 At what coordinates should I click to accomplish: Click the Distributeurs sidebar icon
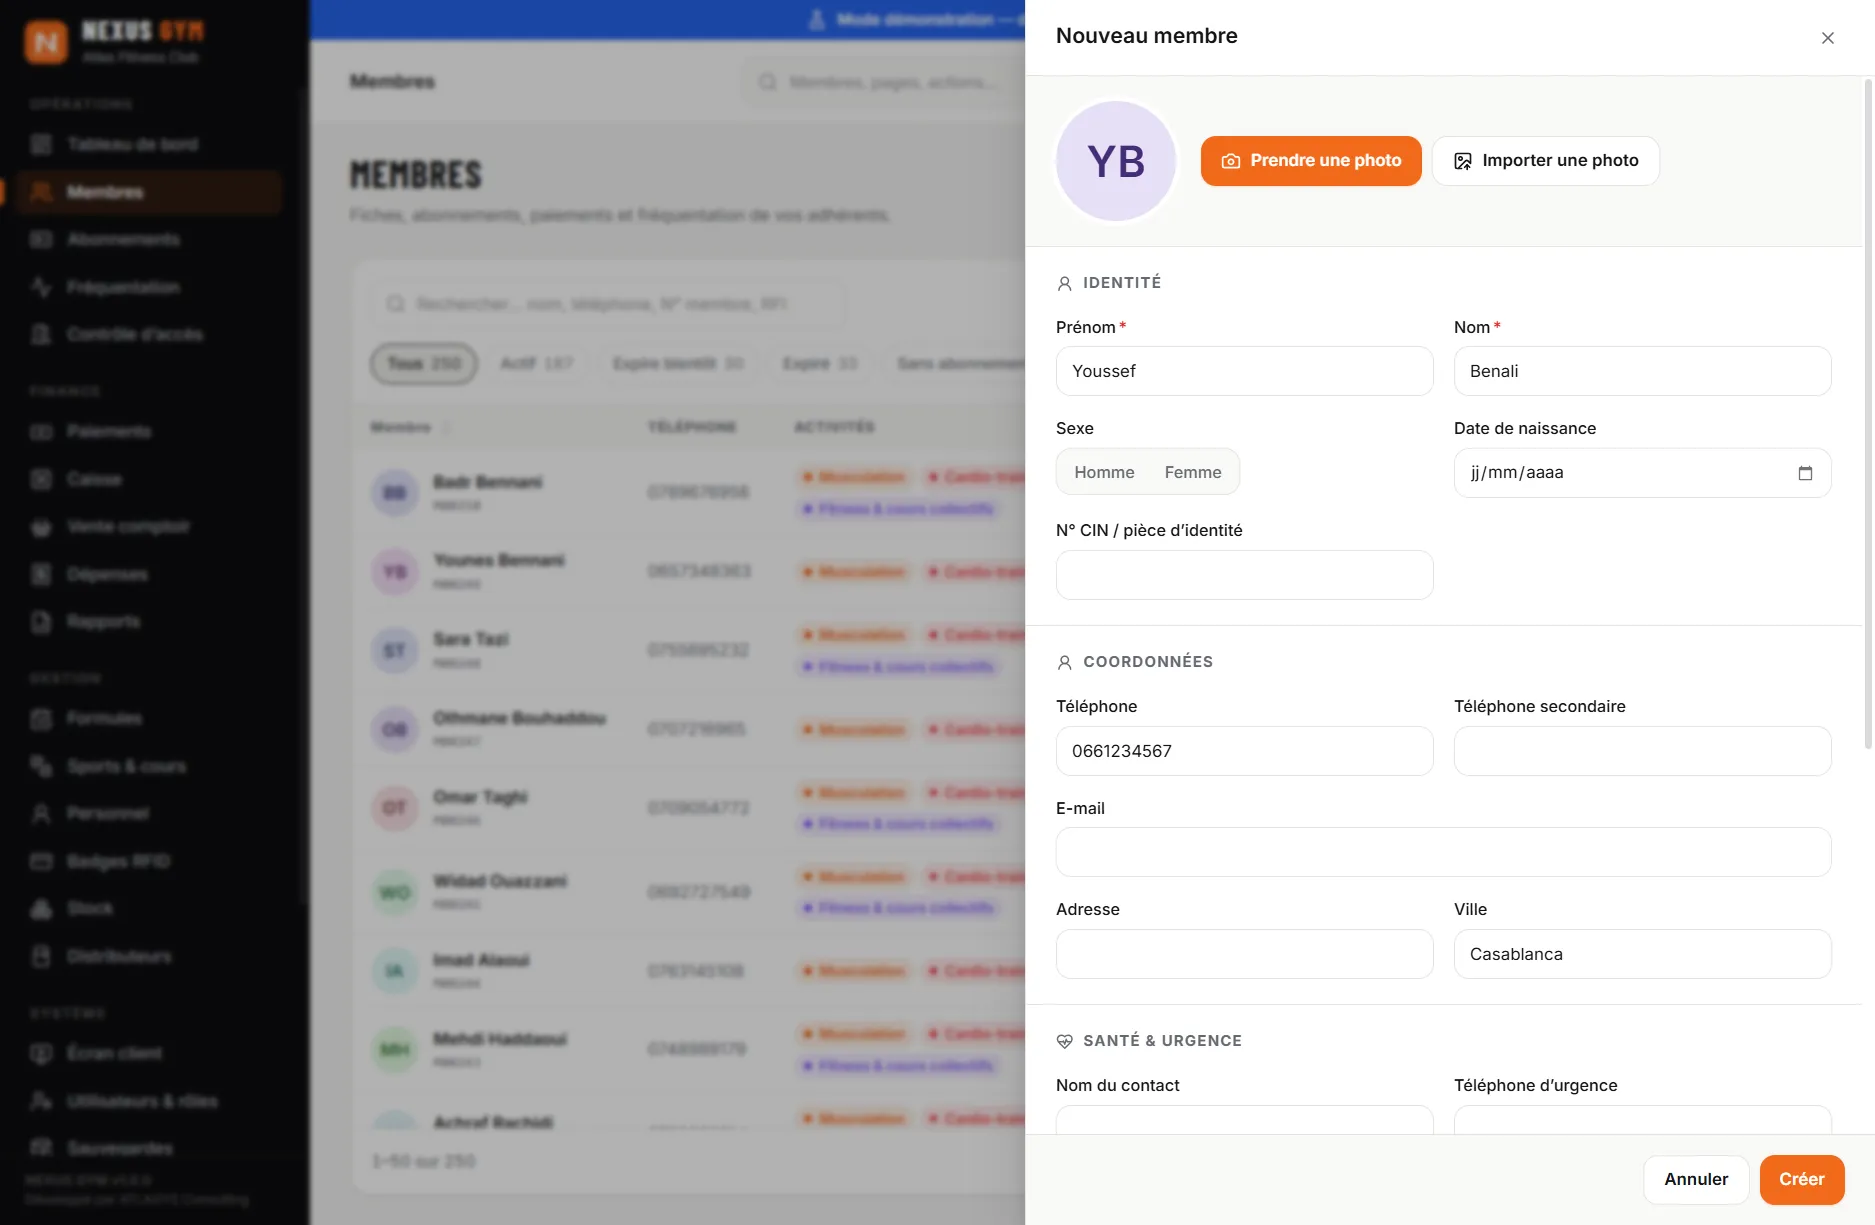(41, 957)
